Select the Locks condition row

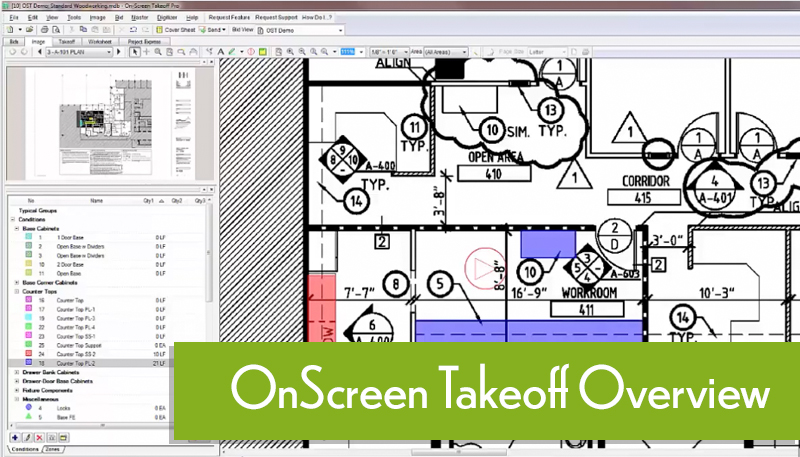pos(92,408)
